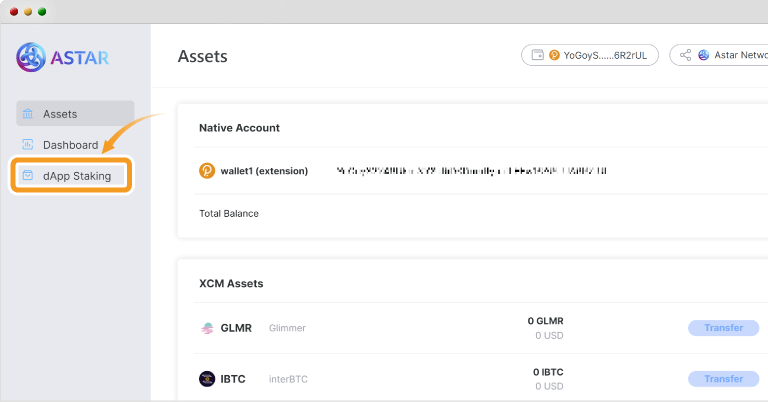Open the dApp Staking sidebar item

click(72, 176)
